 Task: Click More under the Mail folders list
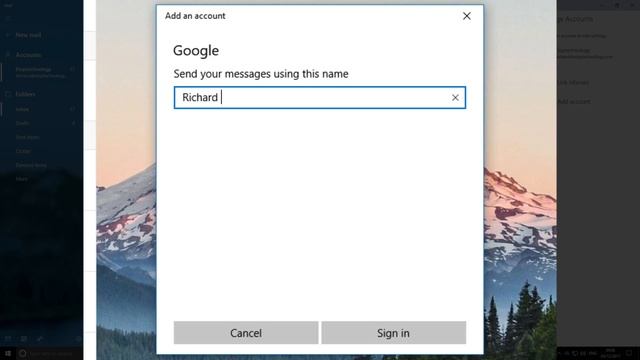click(21, 179)
